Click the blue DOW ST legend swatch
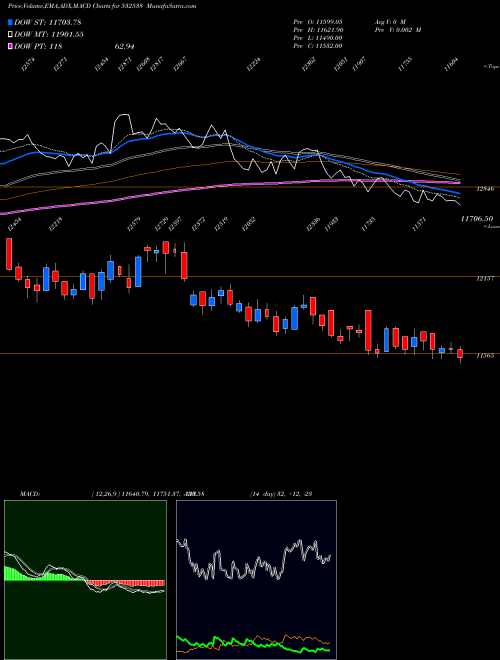This screenshot has width=500, height=660. (10, 22)
